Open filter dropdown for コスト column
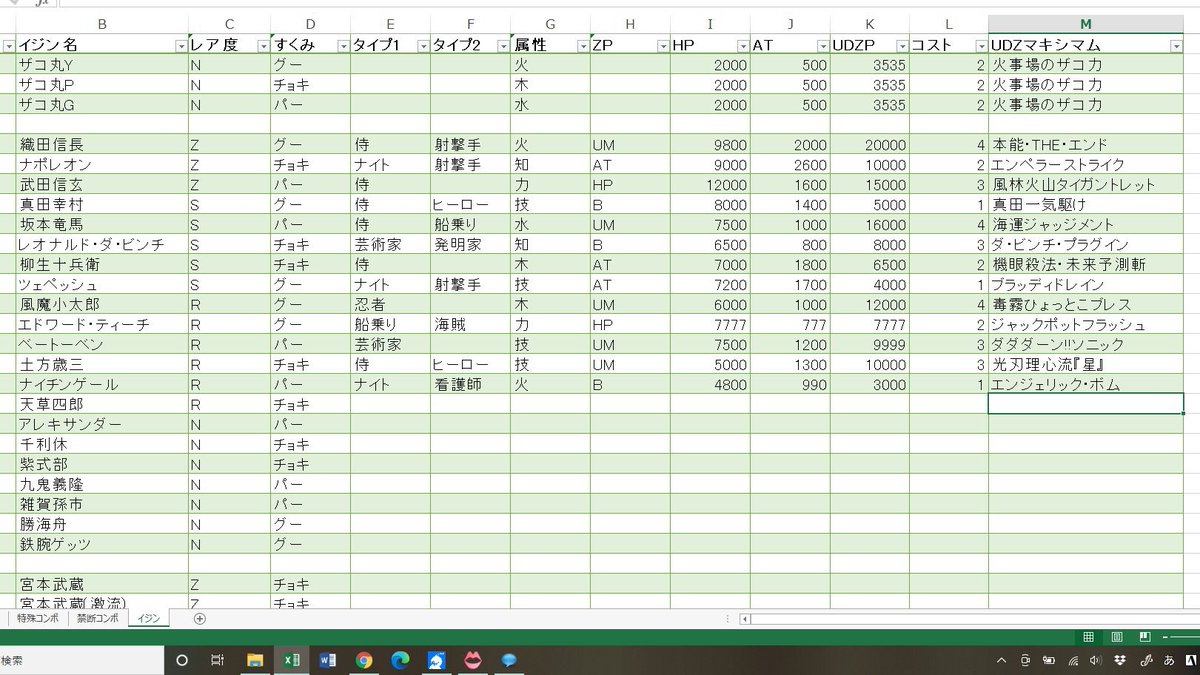 pos(980,45)
